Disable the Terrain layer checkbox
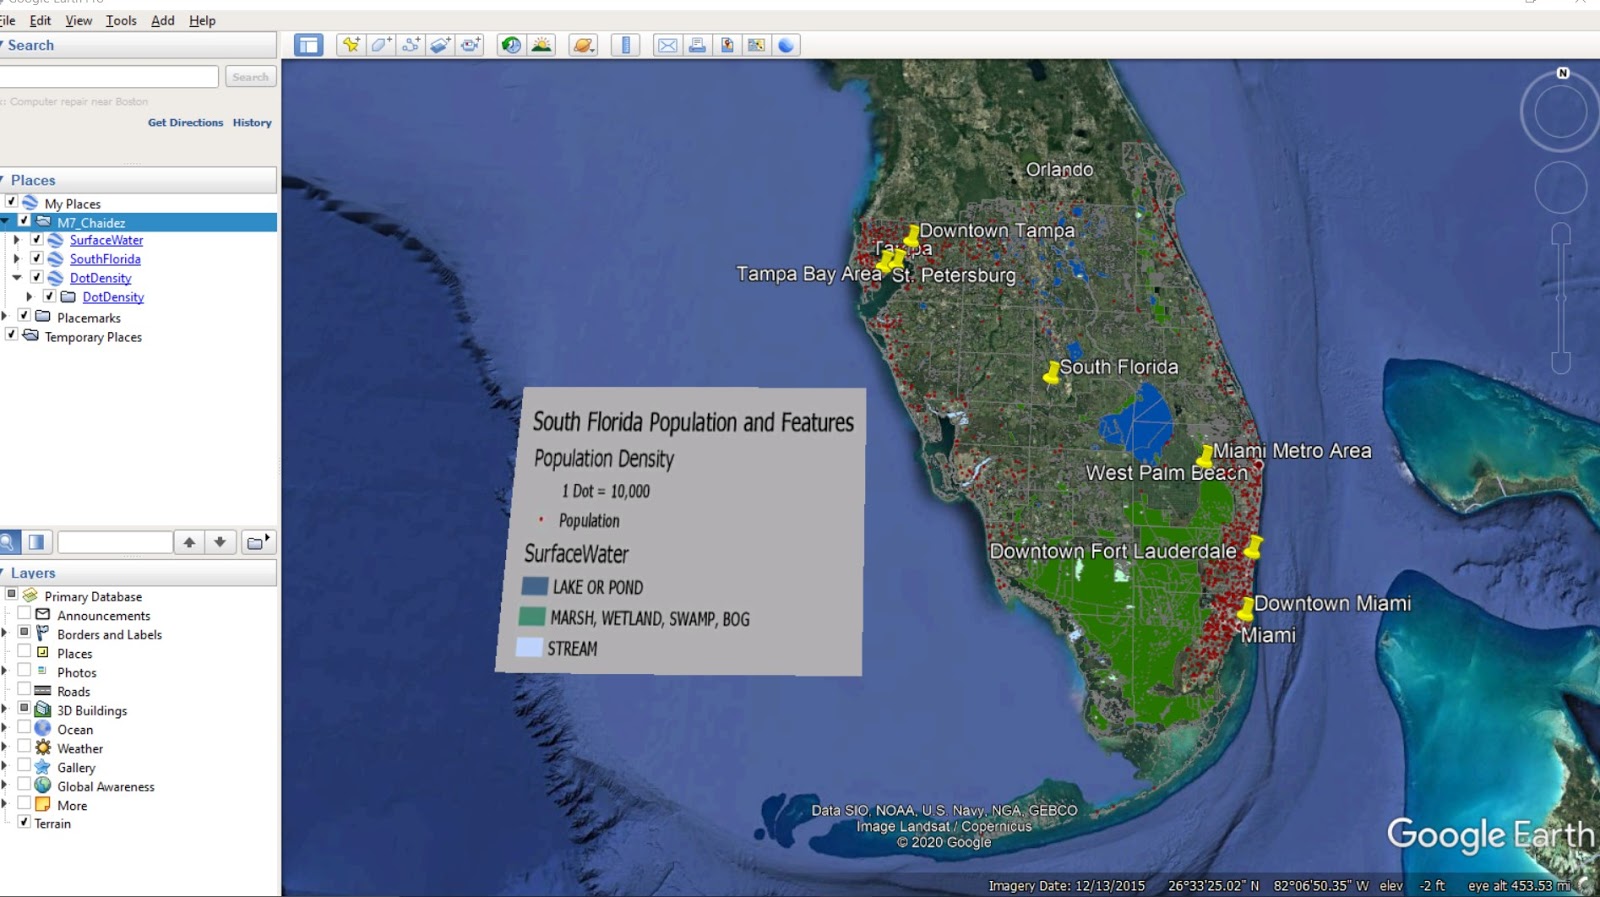1600x897 pixels. [x=24, y=822]
